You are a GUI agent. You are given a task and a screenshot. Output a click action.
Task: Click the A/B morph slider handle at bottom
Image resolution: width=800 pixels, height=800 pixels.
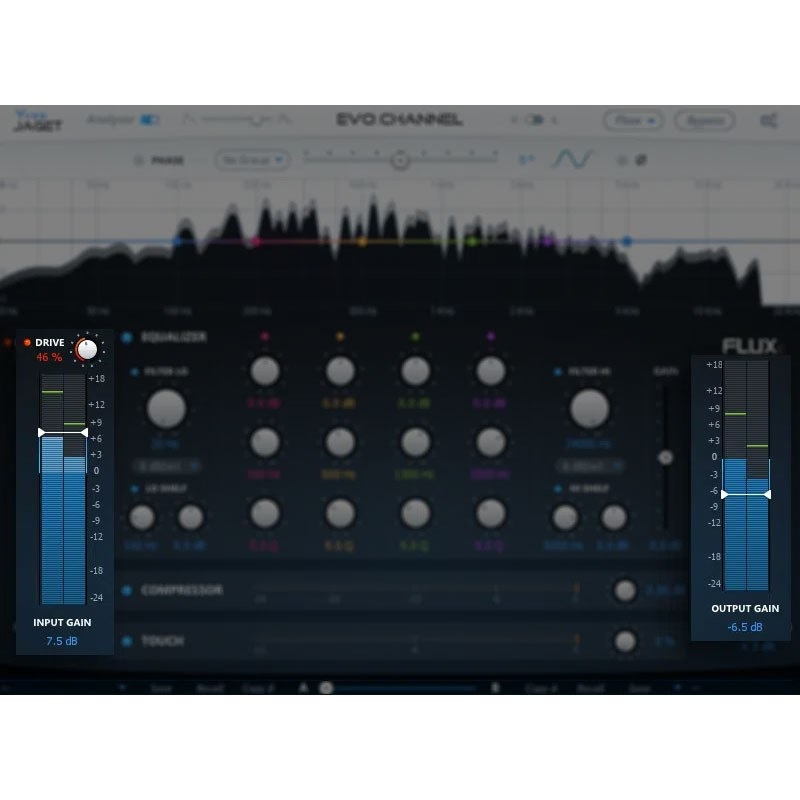pyautogui.click(x=326, y=688)
